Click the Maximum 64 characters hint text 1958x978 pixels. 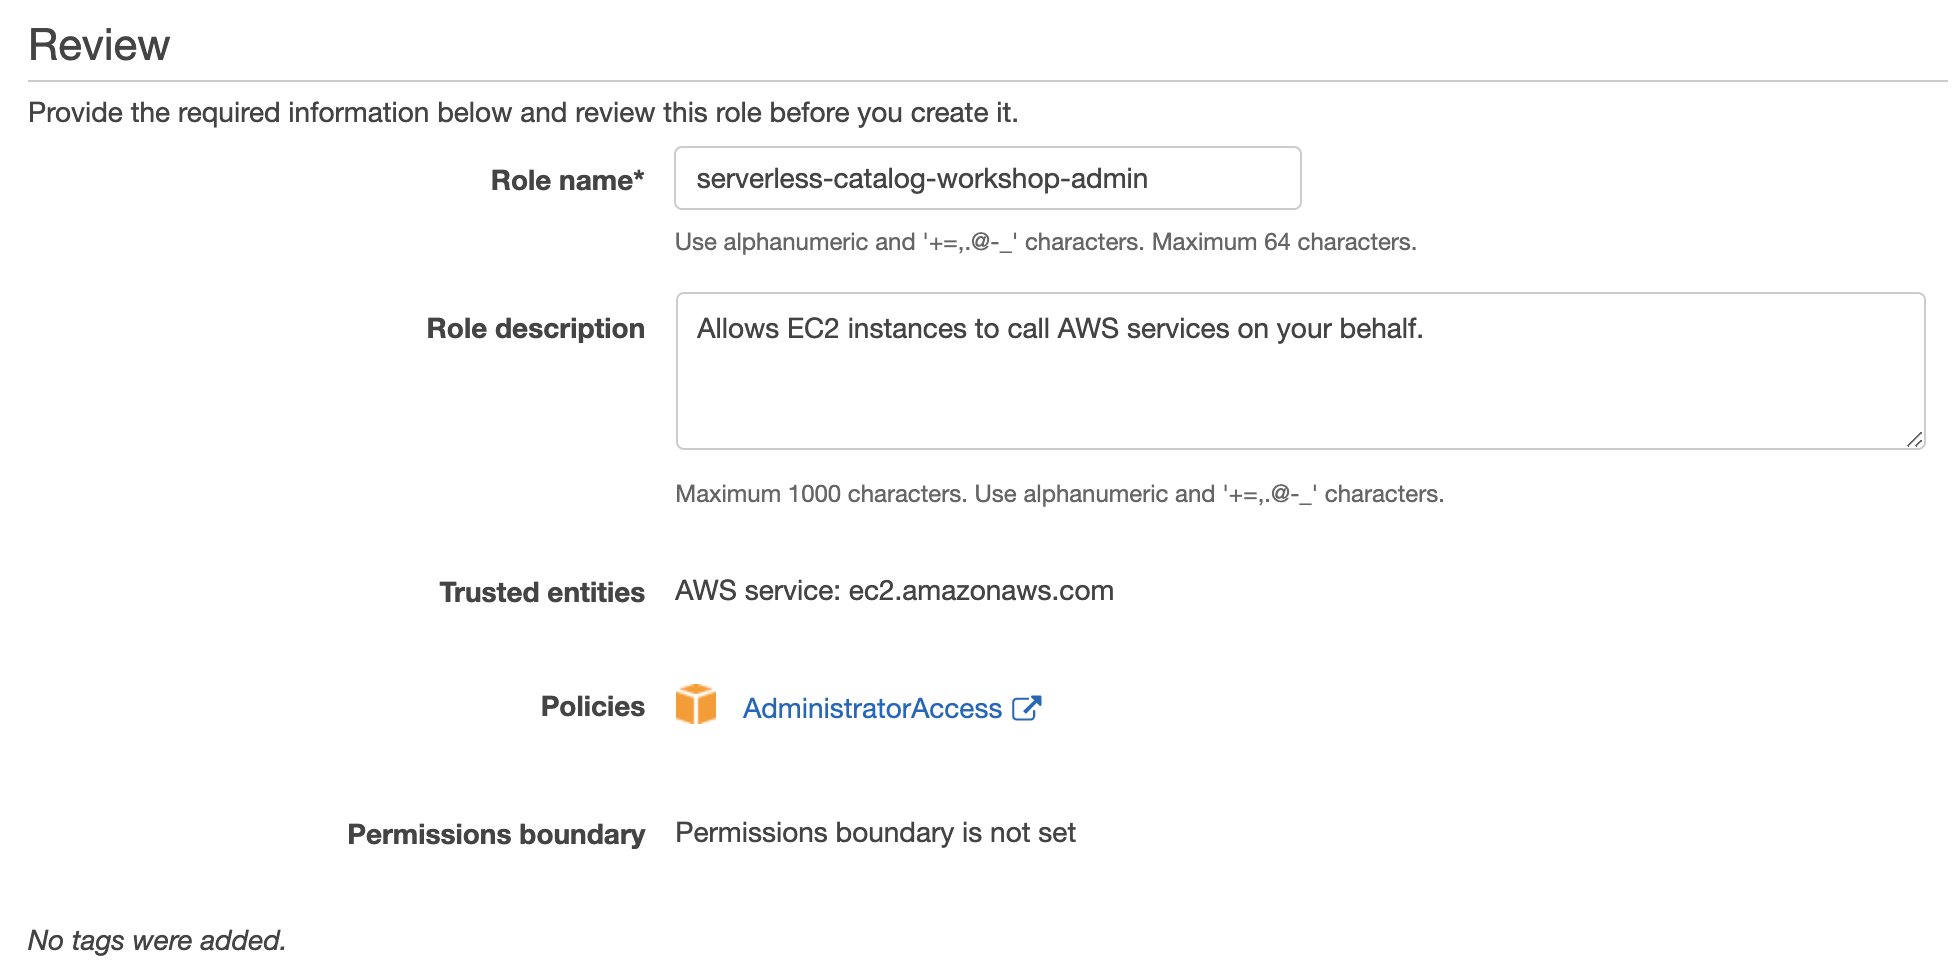[1284, 242]
